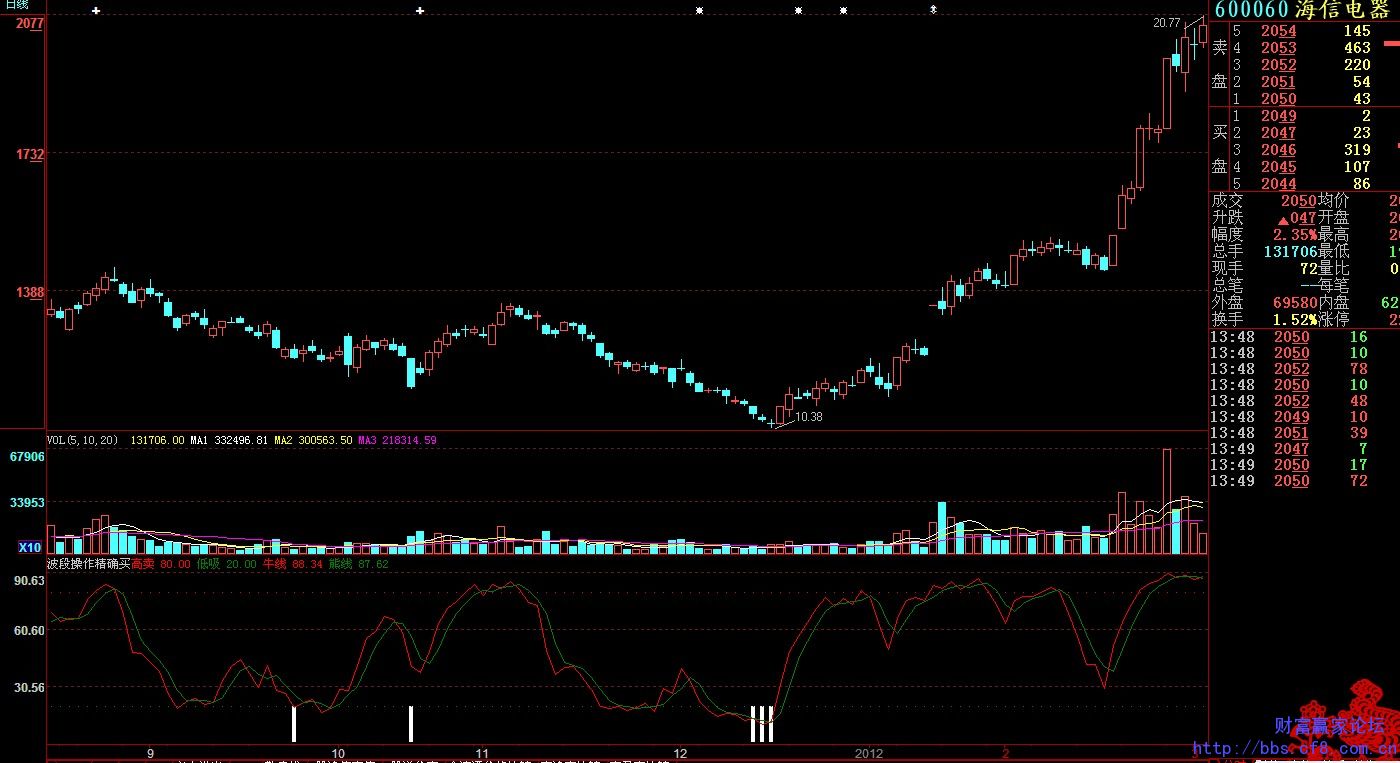Click the 1732 price axis label

click(x=29, y=154)
